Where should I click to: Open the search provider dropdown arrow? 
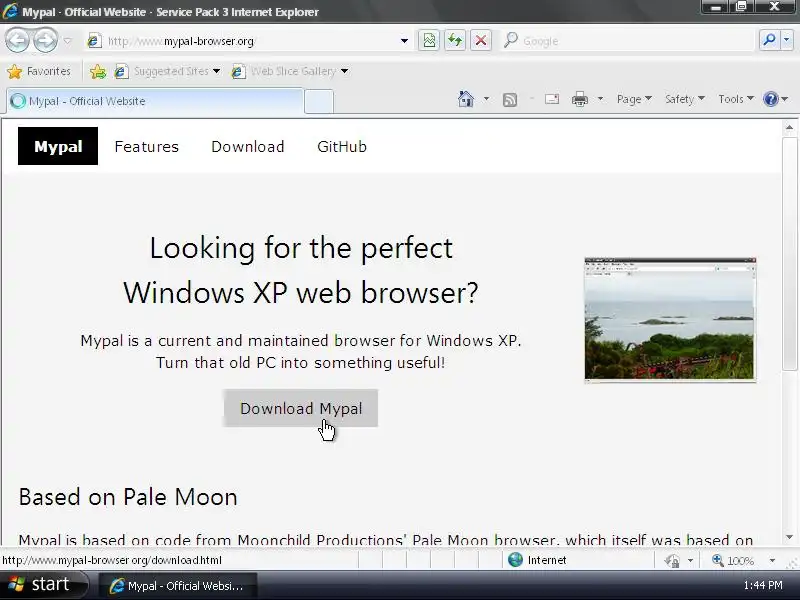(787, 40)
